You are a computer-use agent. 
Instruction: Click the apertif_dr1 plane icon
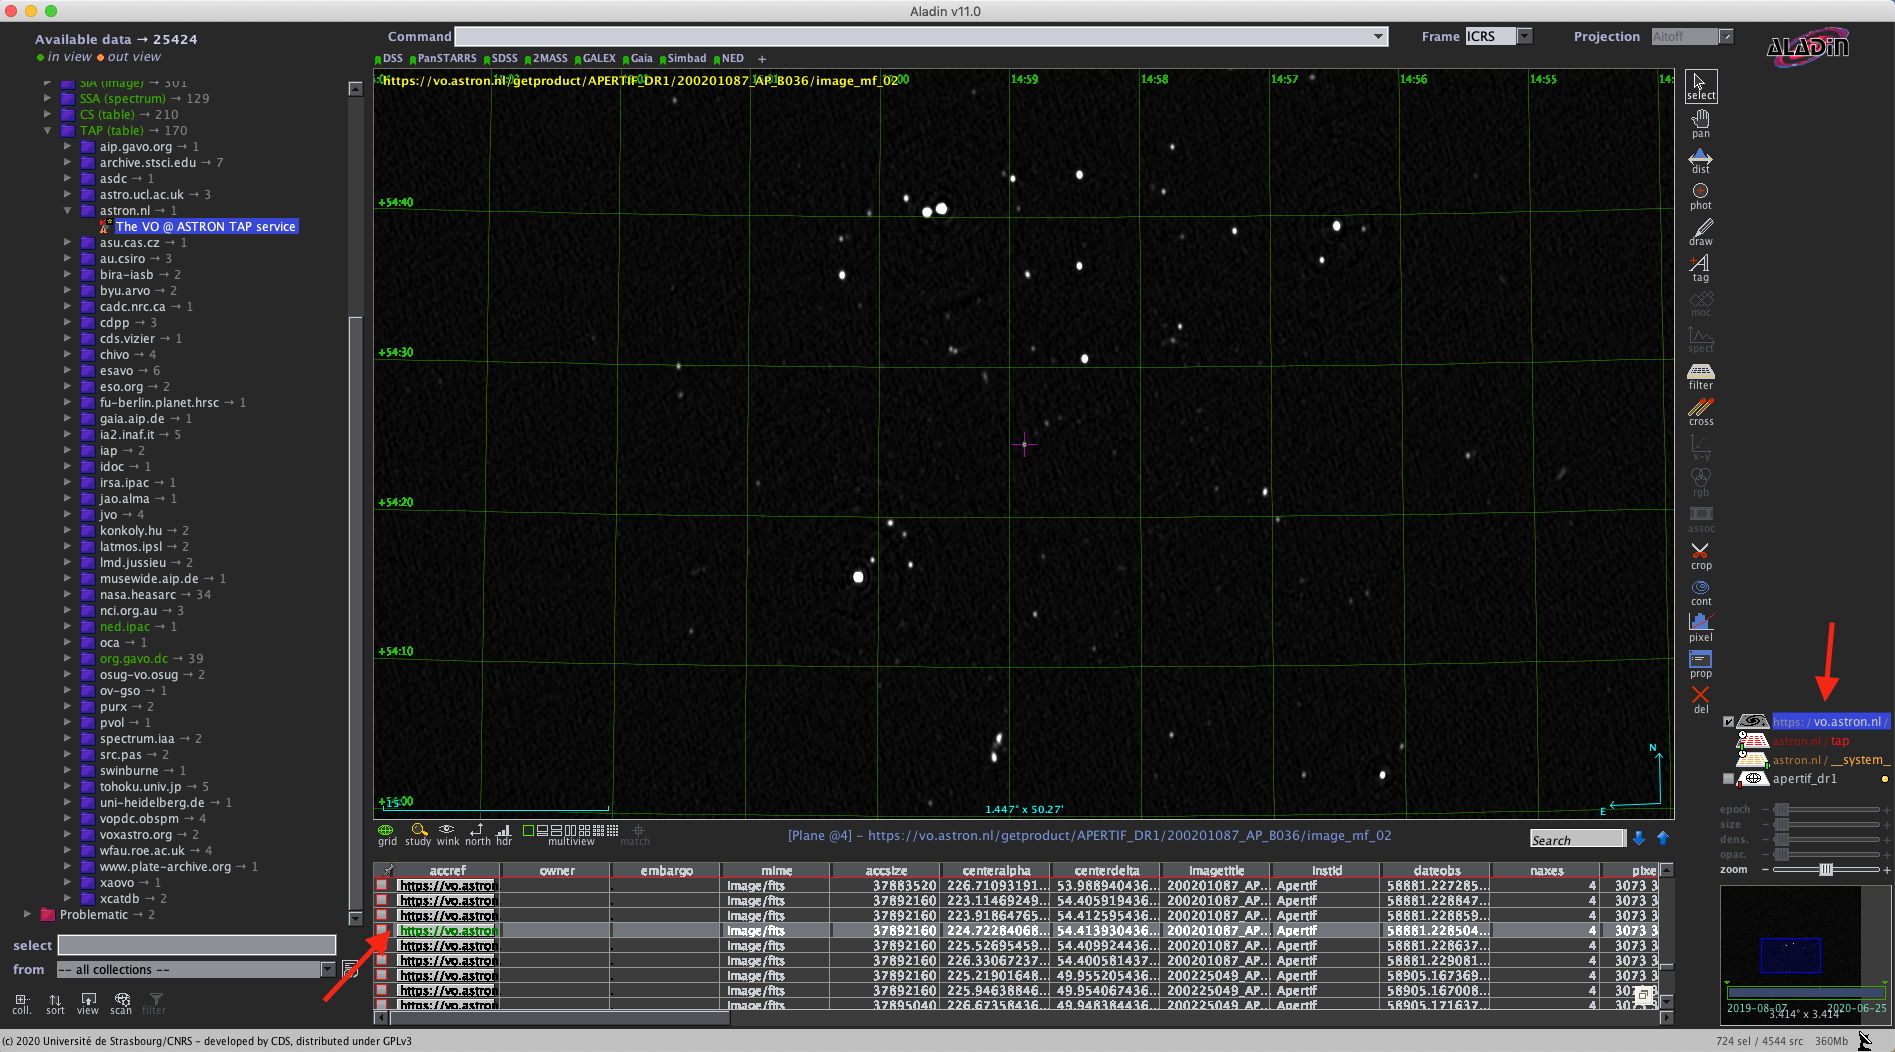click(x=1754, y=778)
